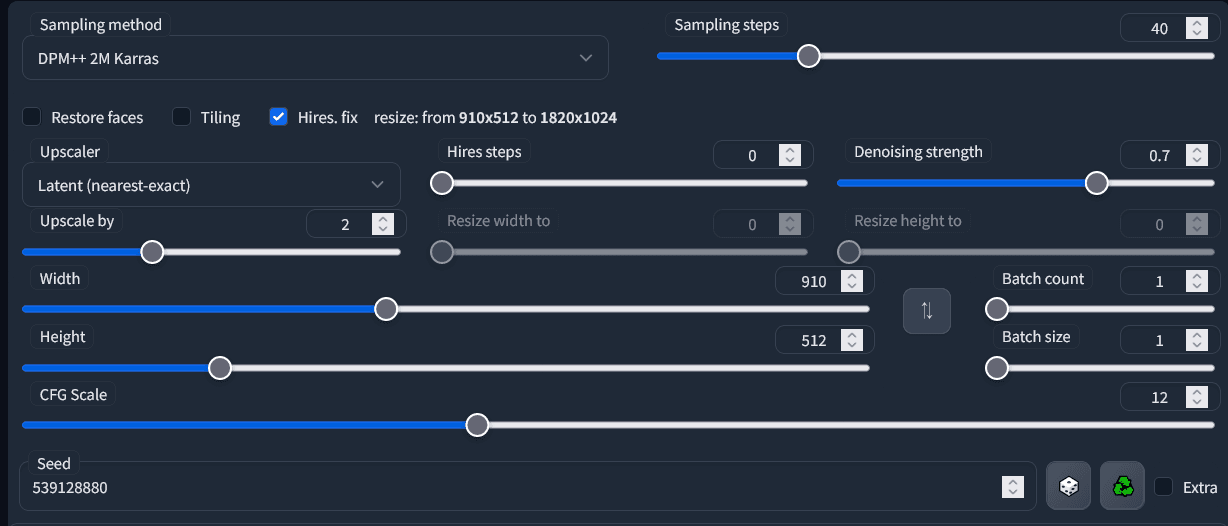This screenshot has height=526, width=1228.
Task: Click the dice random seed button
Action: point(1069,486)
